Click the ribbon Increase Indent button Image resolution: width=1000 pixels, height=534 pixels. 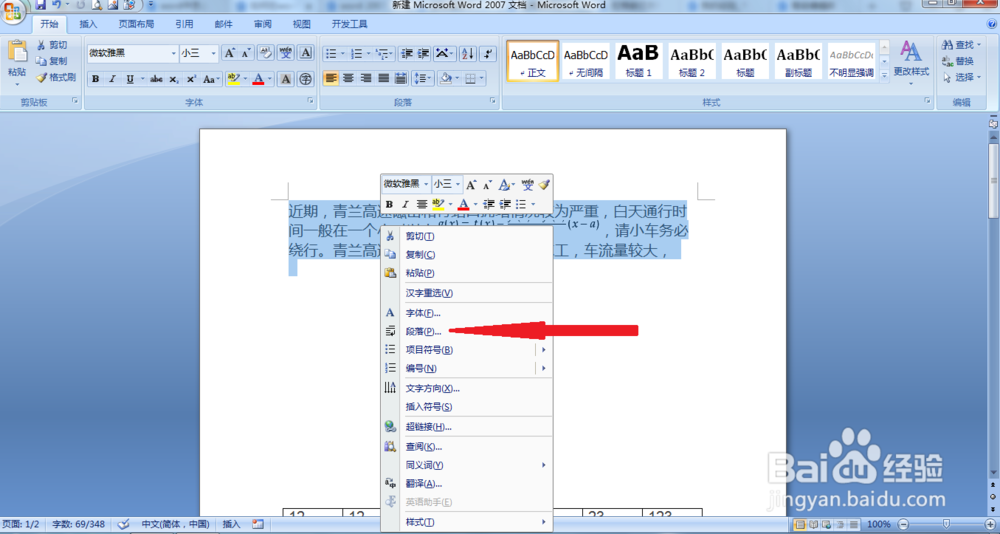tap(423, 54)
